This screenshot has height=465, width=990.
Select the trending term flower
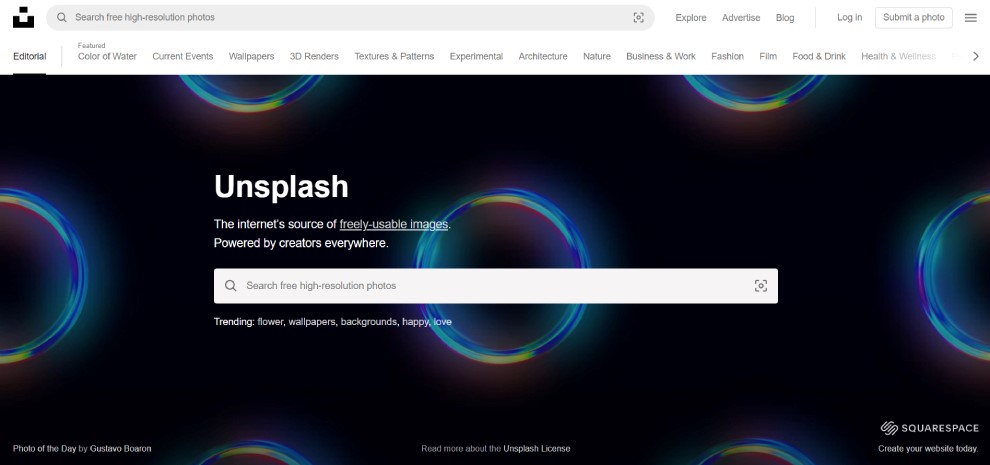click(270, 322)
